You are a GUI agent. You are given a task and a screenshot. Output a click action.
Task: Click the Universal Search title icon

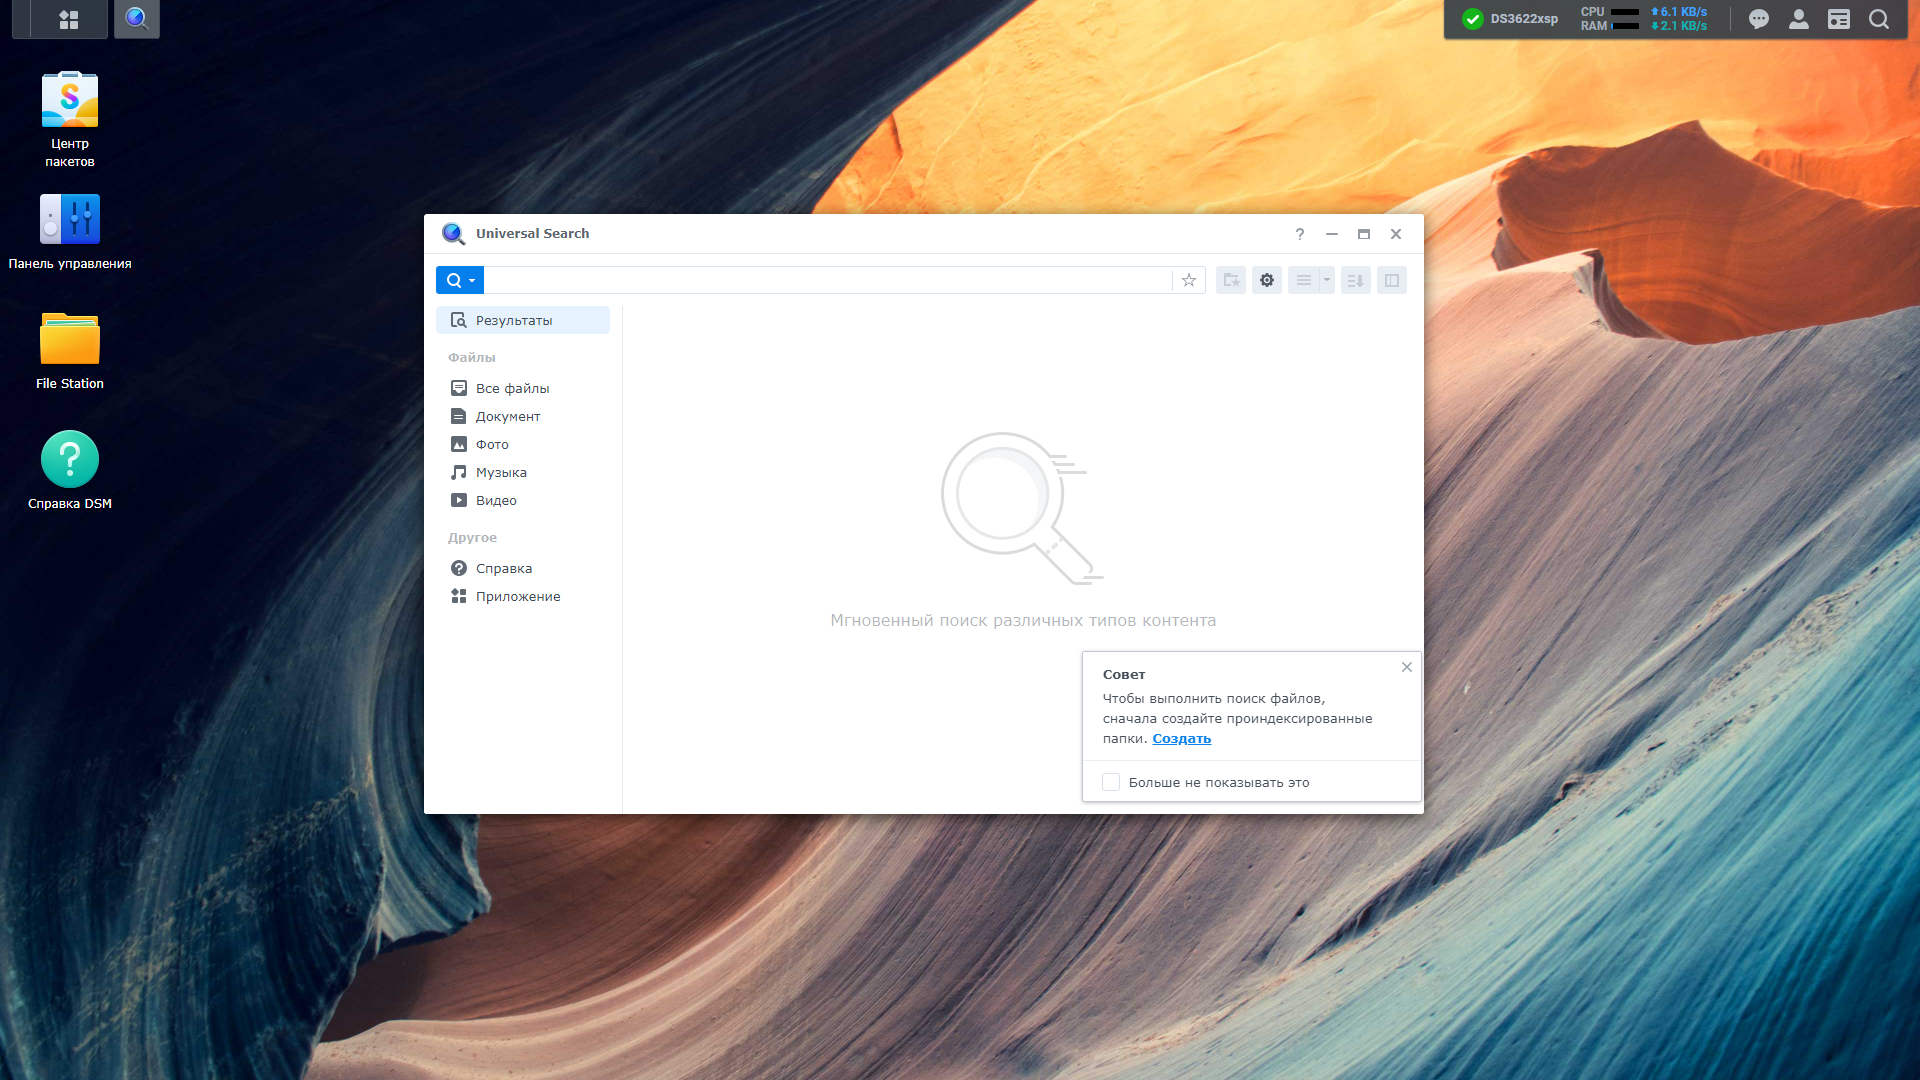click(453, 234)
